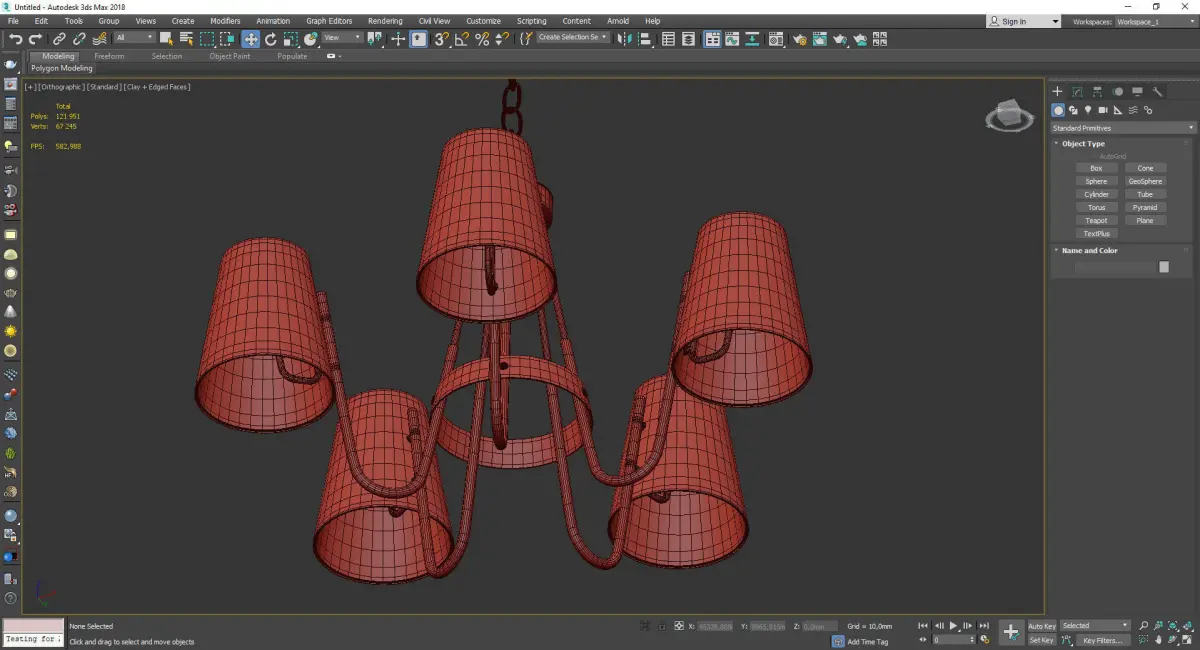Click the Redo arrow icon
This screenshot has width=1200, height=650.
point(35,39)
